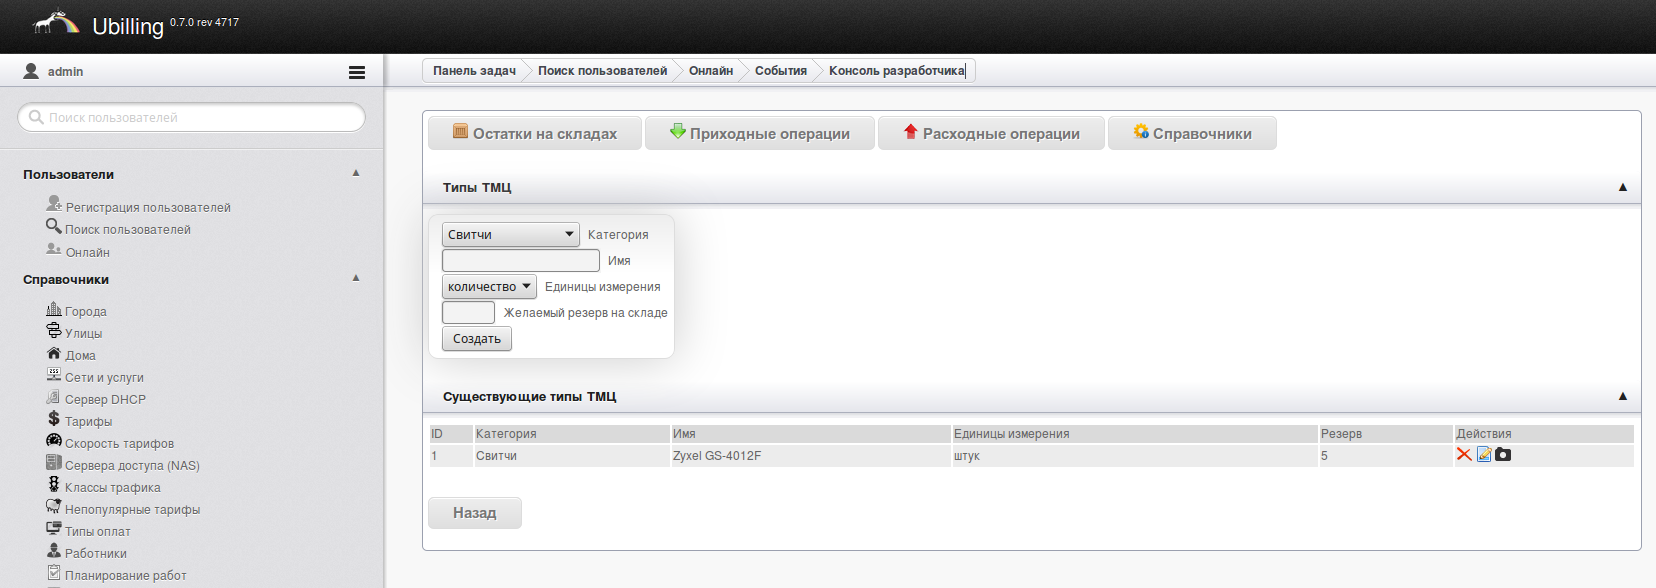The width and height of the screenshot is (1656, 588).
Task: Open the Единицы измерения dropdown
Action: point(489,287)
